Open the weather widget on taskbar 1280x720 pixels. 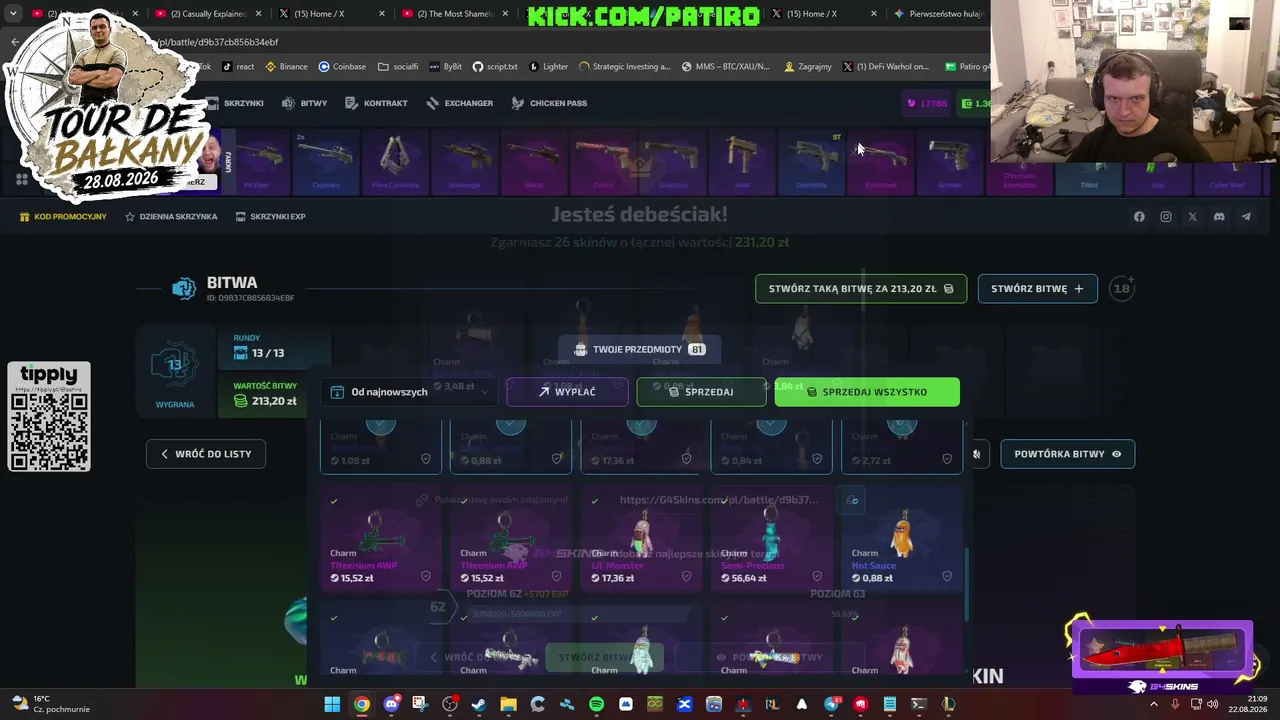click(50, 704)
